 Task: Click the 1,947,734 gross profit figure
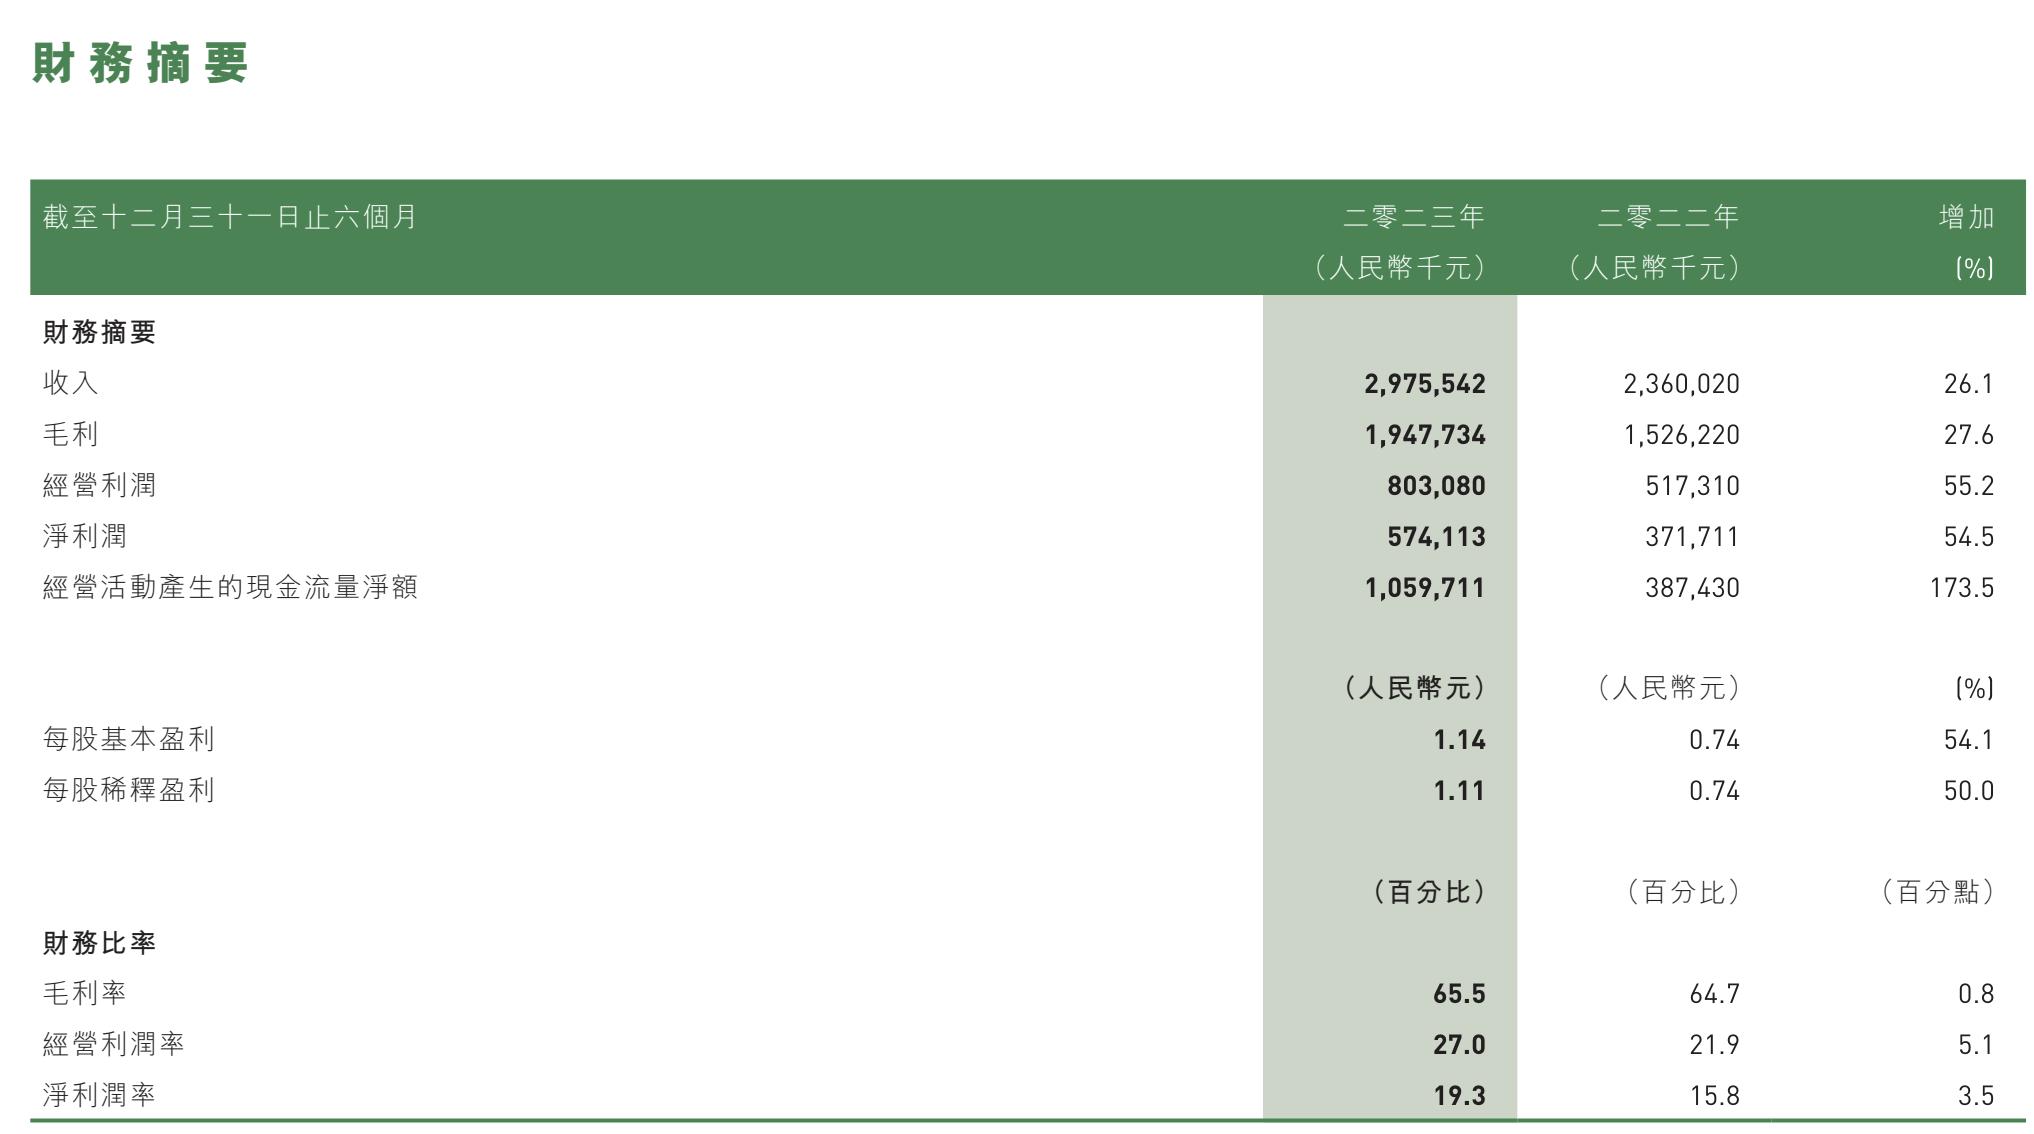tap(1424, 435)
